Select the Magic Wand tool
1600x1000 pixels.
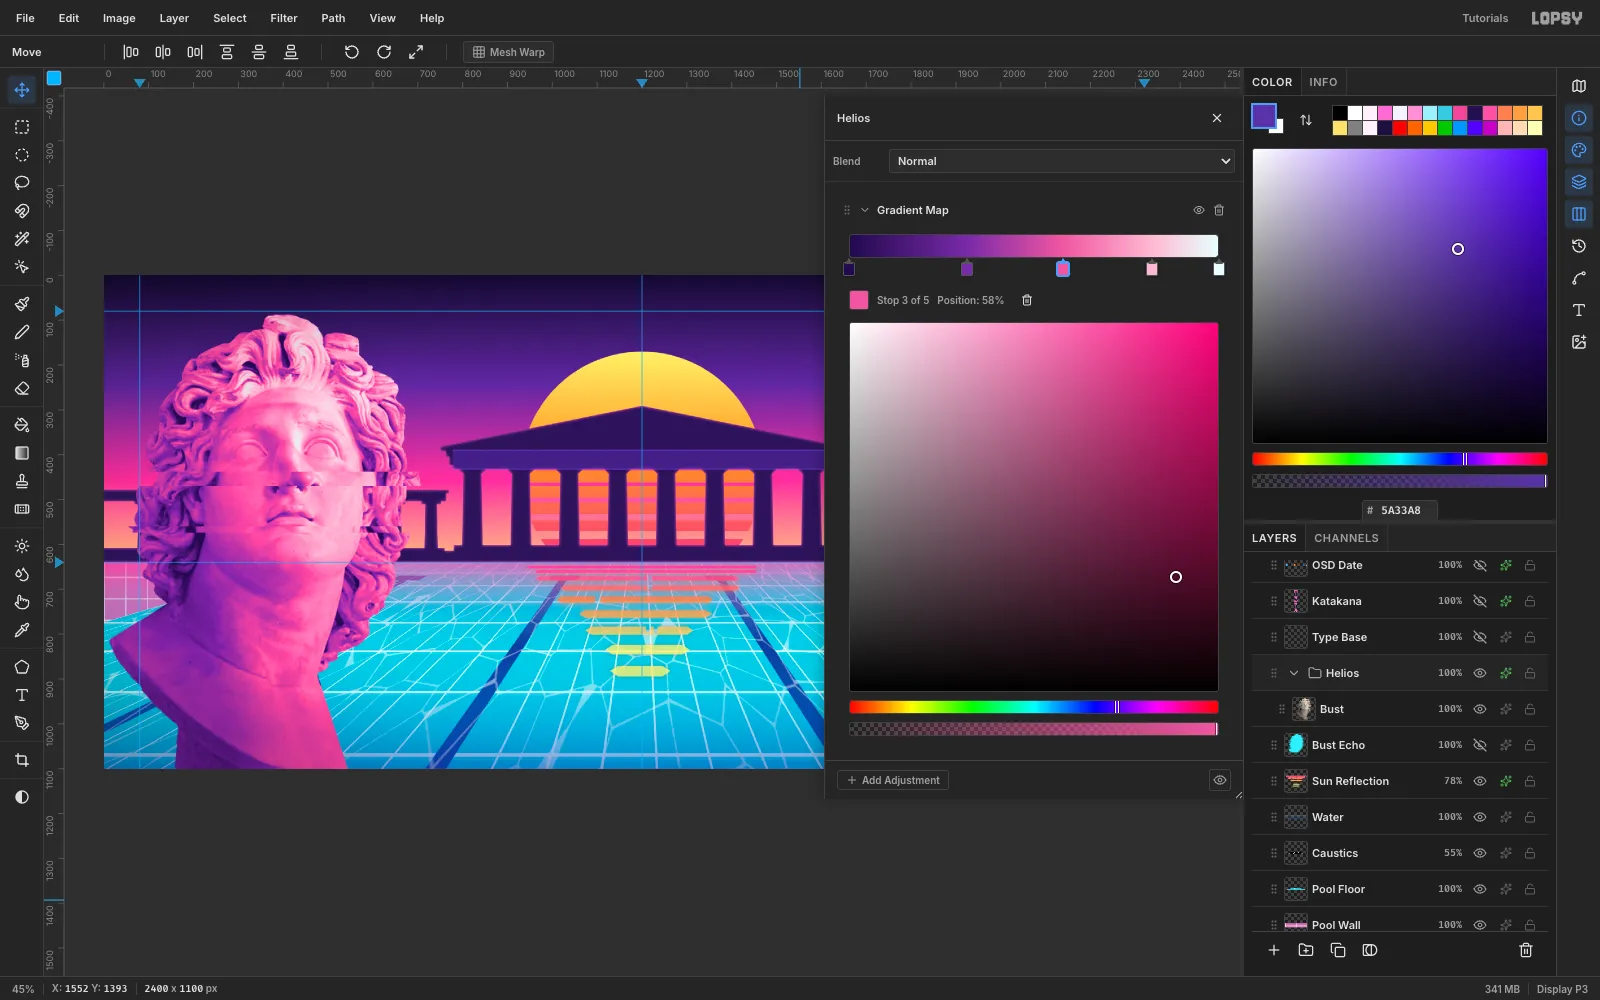21,239
